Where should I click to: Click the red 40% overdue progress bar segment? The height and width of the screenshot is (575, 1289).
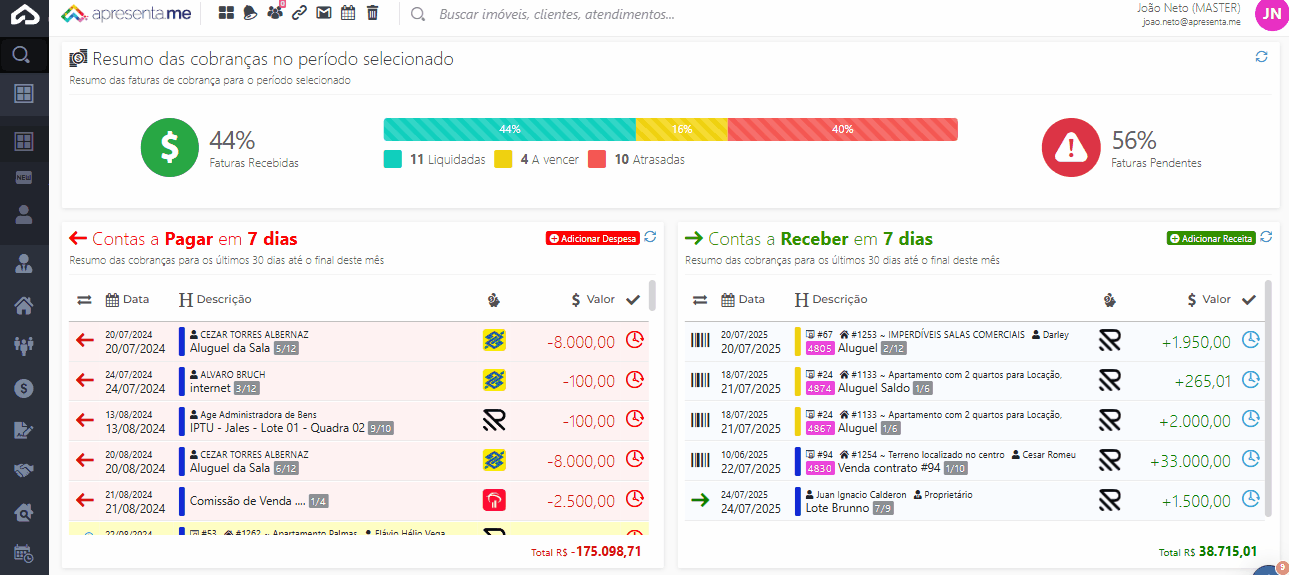click(842, 129)
